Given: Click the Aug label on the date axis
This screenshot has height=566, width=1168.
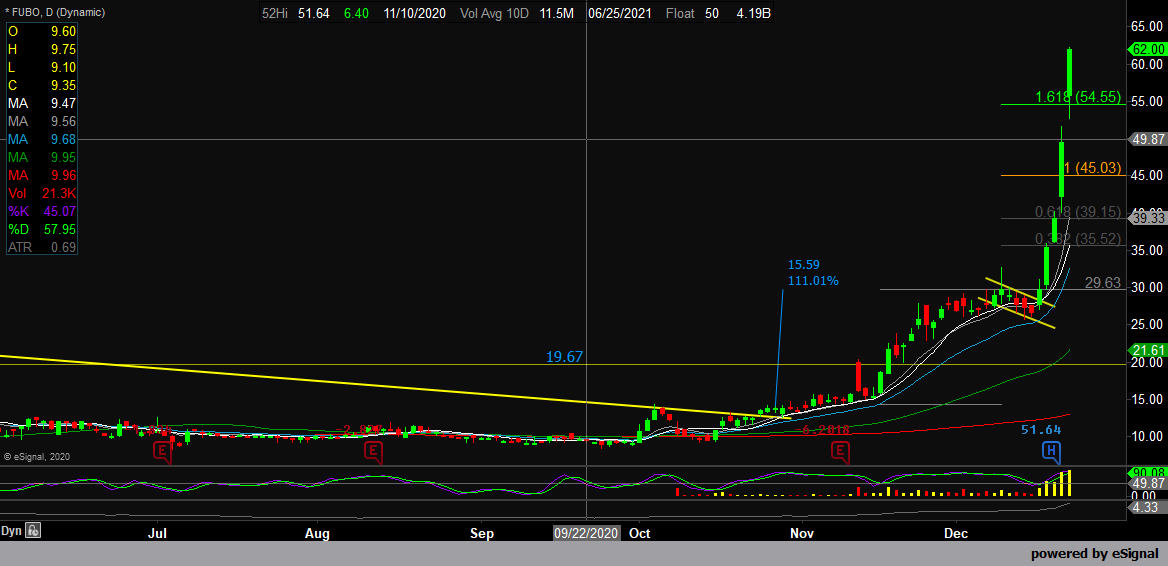Looking at the screenshot, I should pyautogui.click(x=317, y=534).
